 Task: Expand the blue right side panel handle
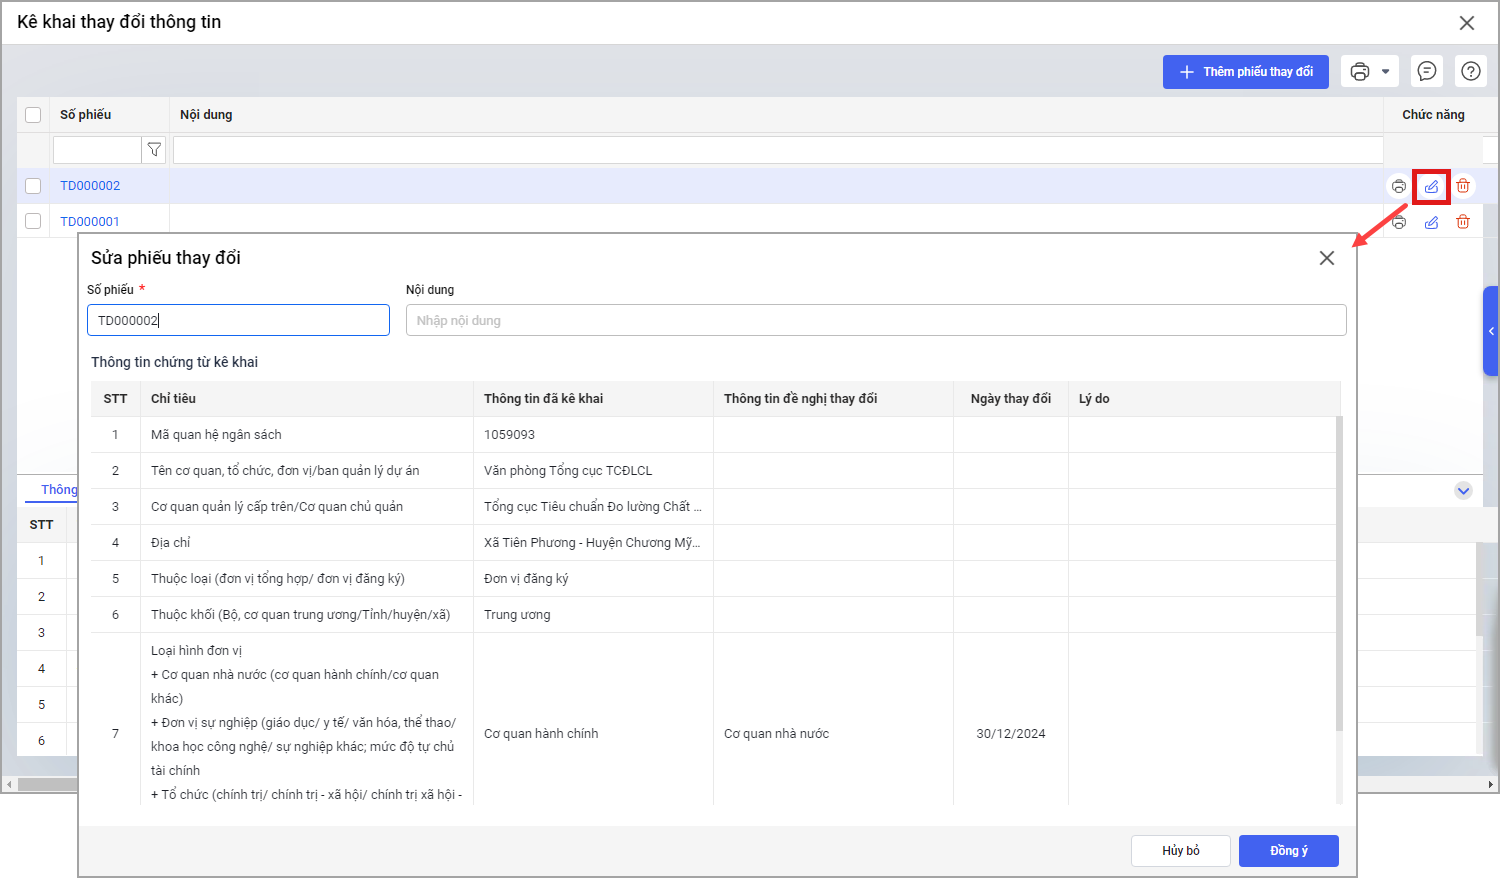click(1490, 331)
